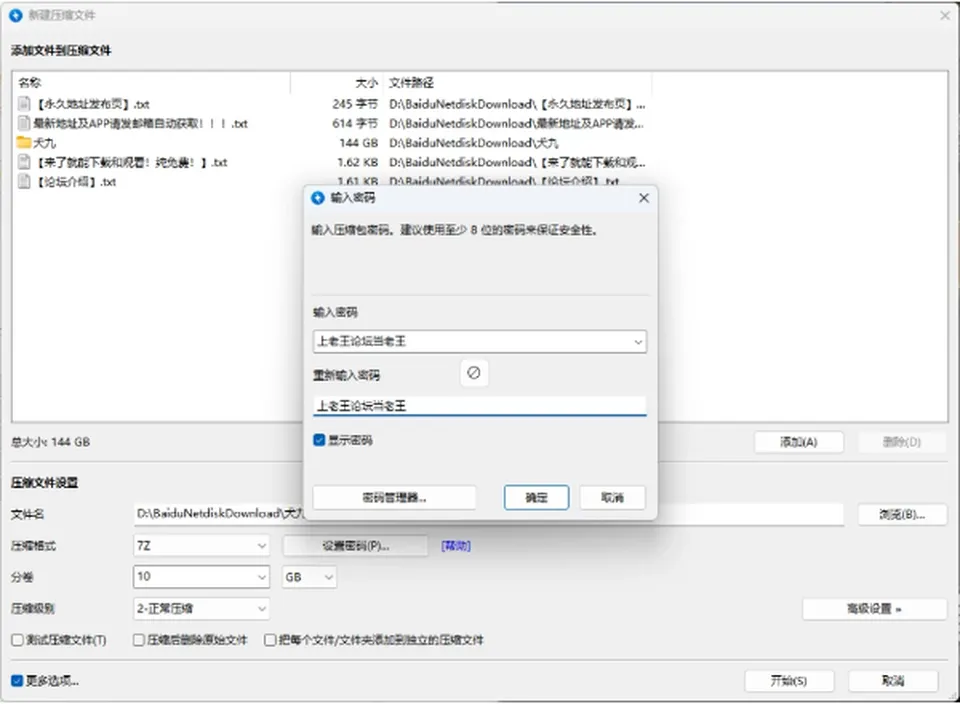The height and width of the screenshot is (704, 960).
Task: Click 取消 next to 开始(S)
Action: [x=893, y=681]
